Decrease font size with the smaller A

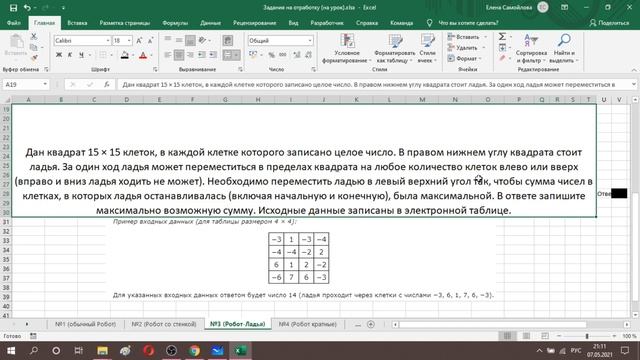pyautogui.click(x=150, y=40)
